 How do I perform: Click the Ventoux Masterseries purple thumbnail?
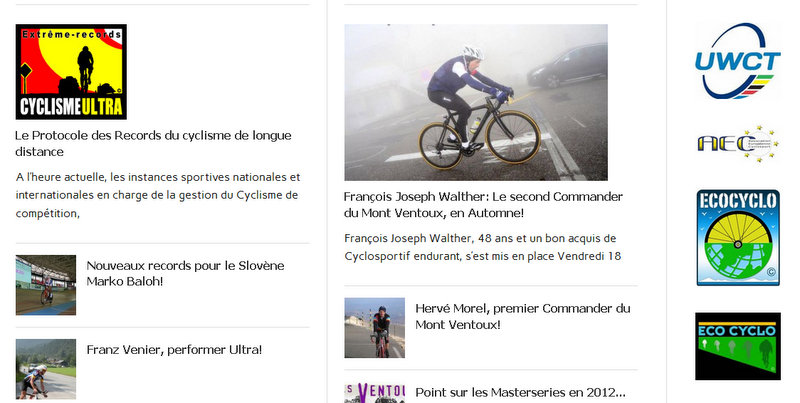tap(374, 393)
